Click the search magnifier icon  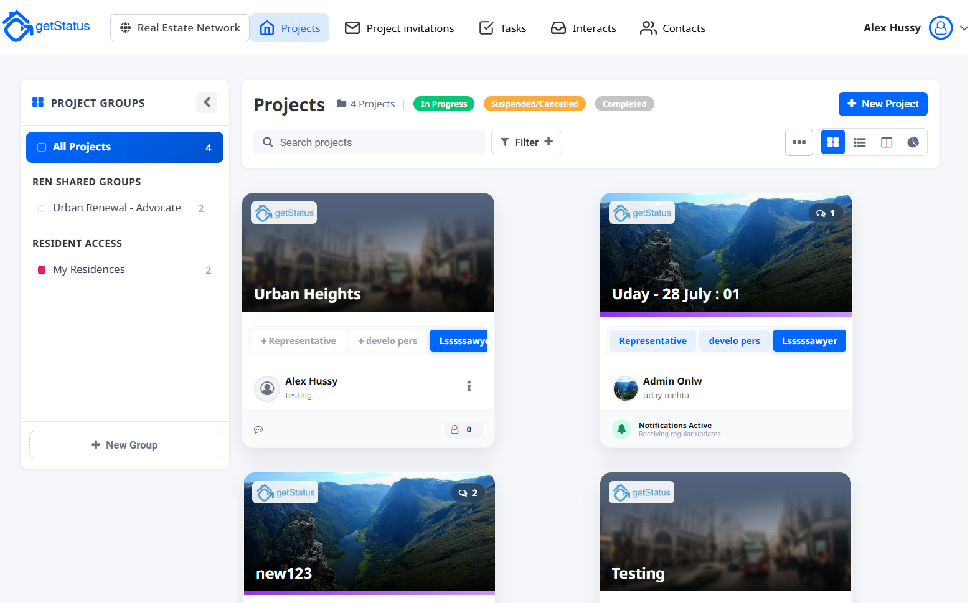(268, 143)
